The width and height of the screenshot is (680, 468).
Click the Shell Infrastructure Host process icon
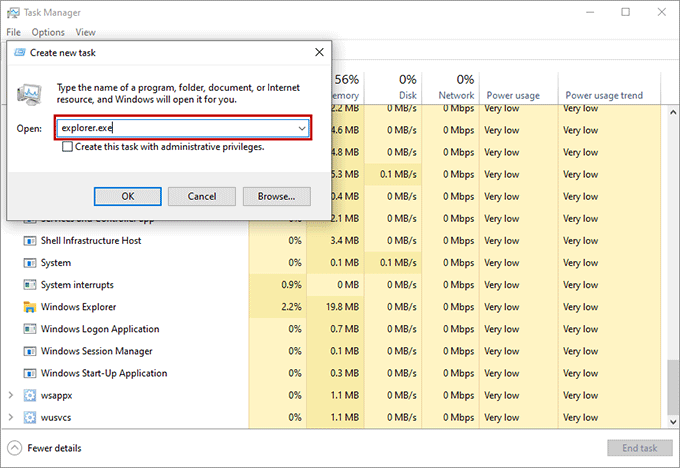[29, 241]
